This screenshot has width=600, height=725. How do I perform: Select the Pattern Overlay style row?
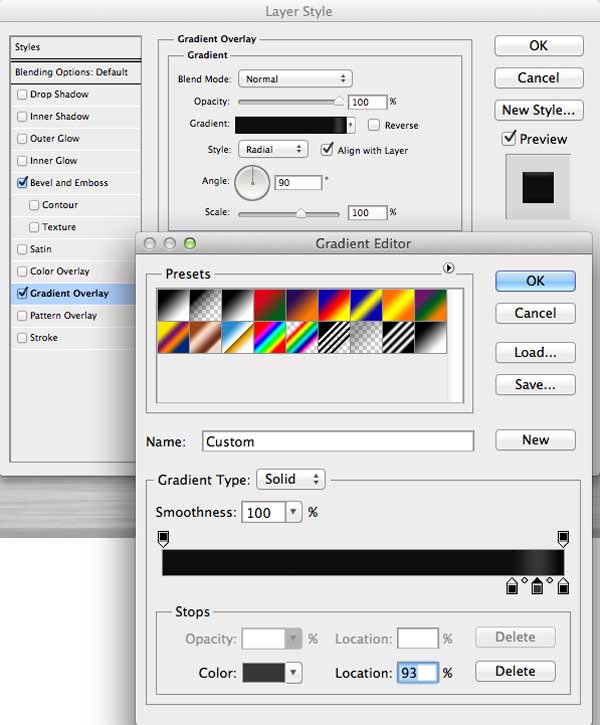click(x=75, y=316)
